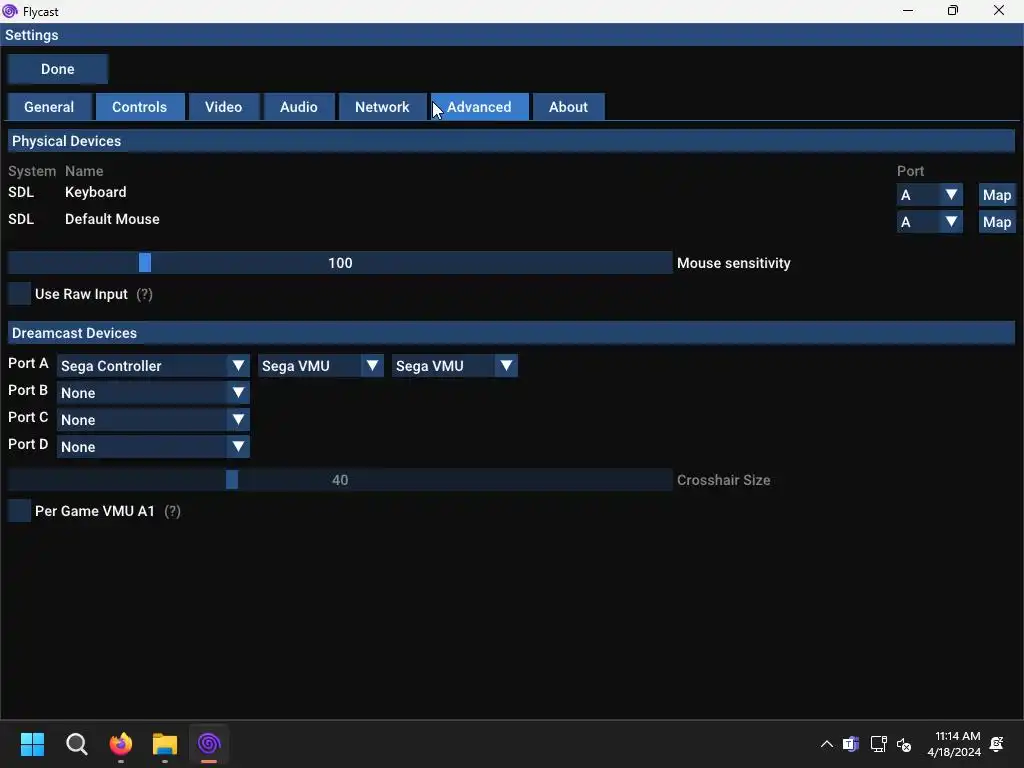Open the Windows Start menu

click(x=32, y=744)
